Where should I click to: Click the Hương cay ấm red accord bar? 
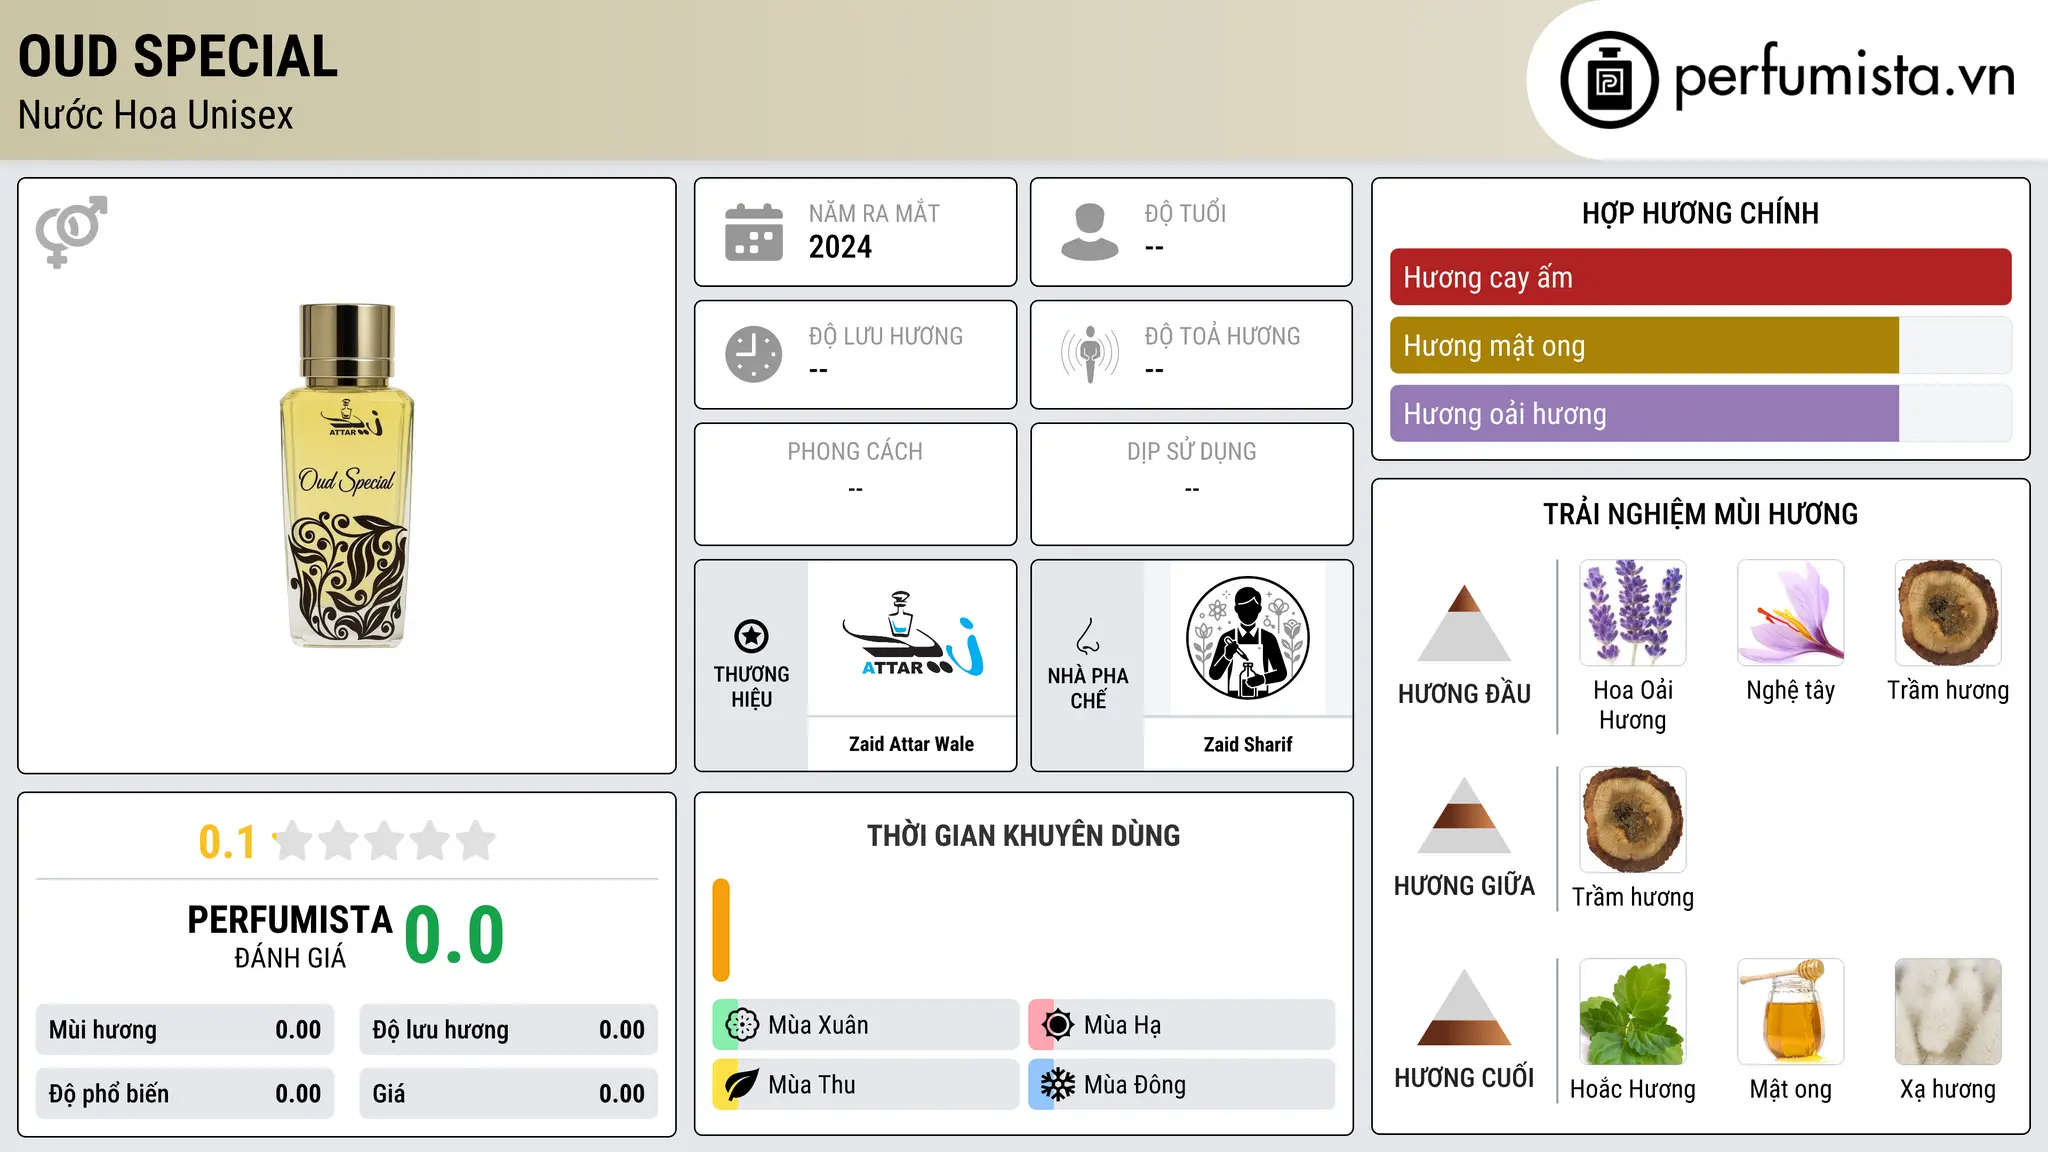1700,277
